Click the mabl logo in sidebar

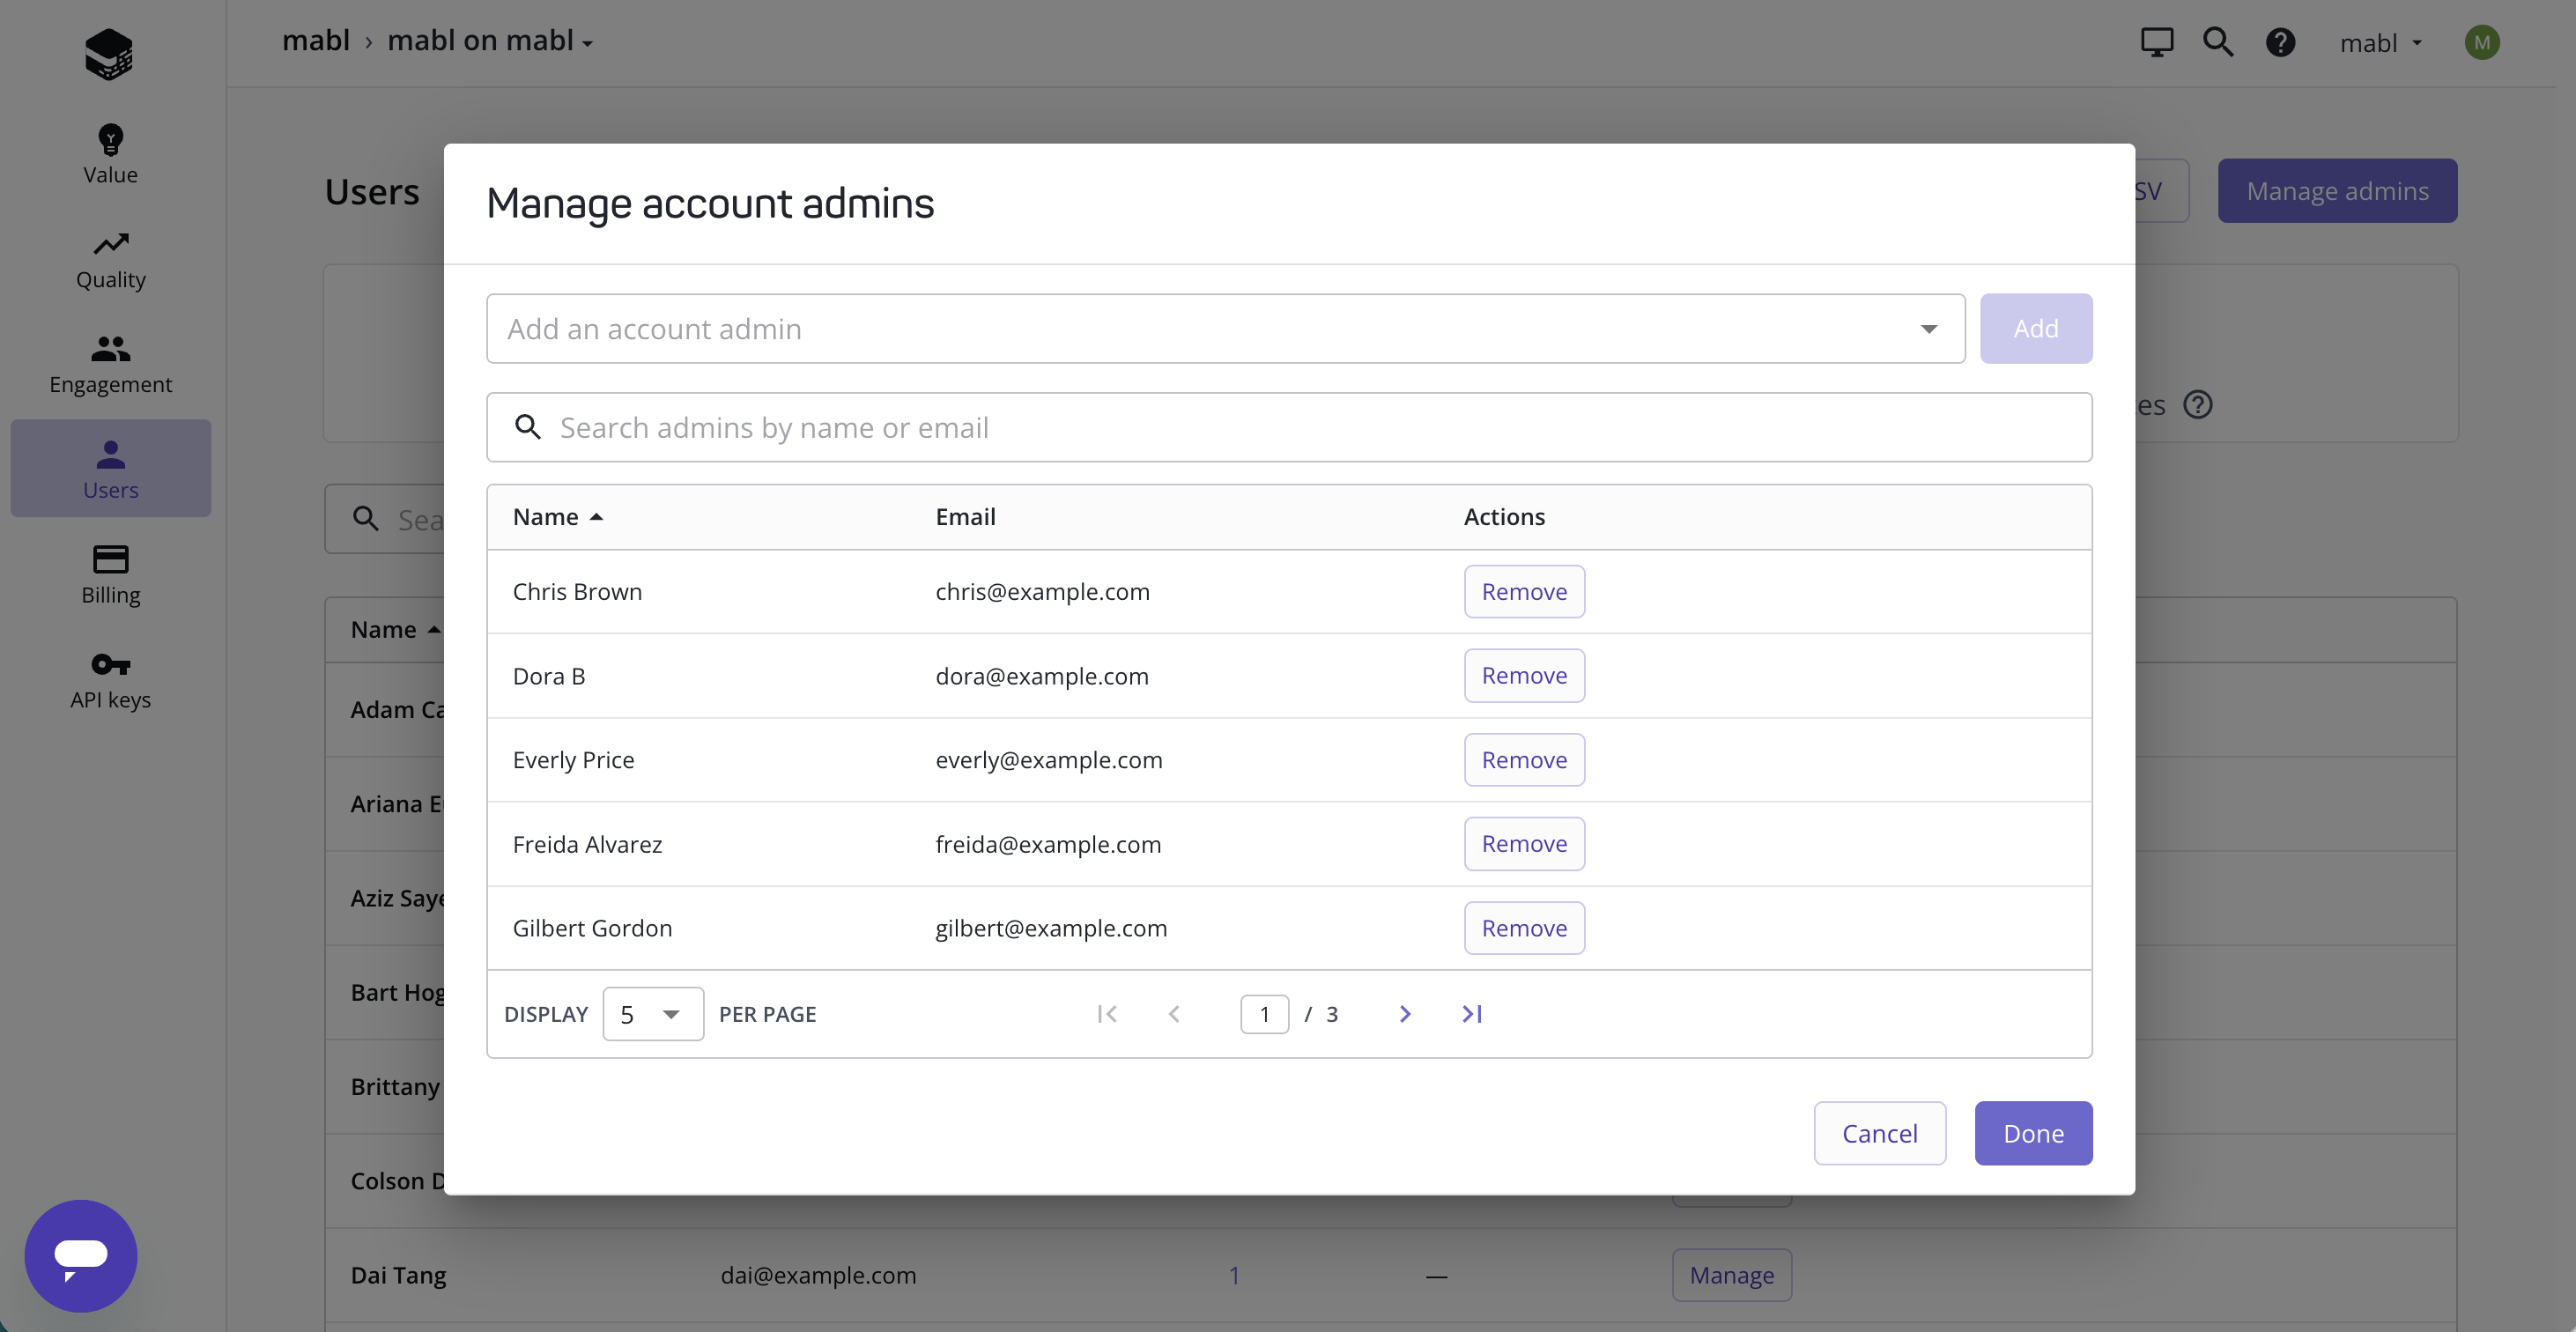(109, 53)
